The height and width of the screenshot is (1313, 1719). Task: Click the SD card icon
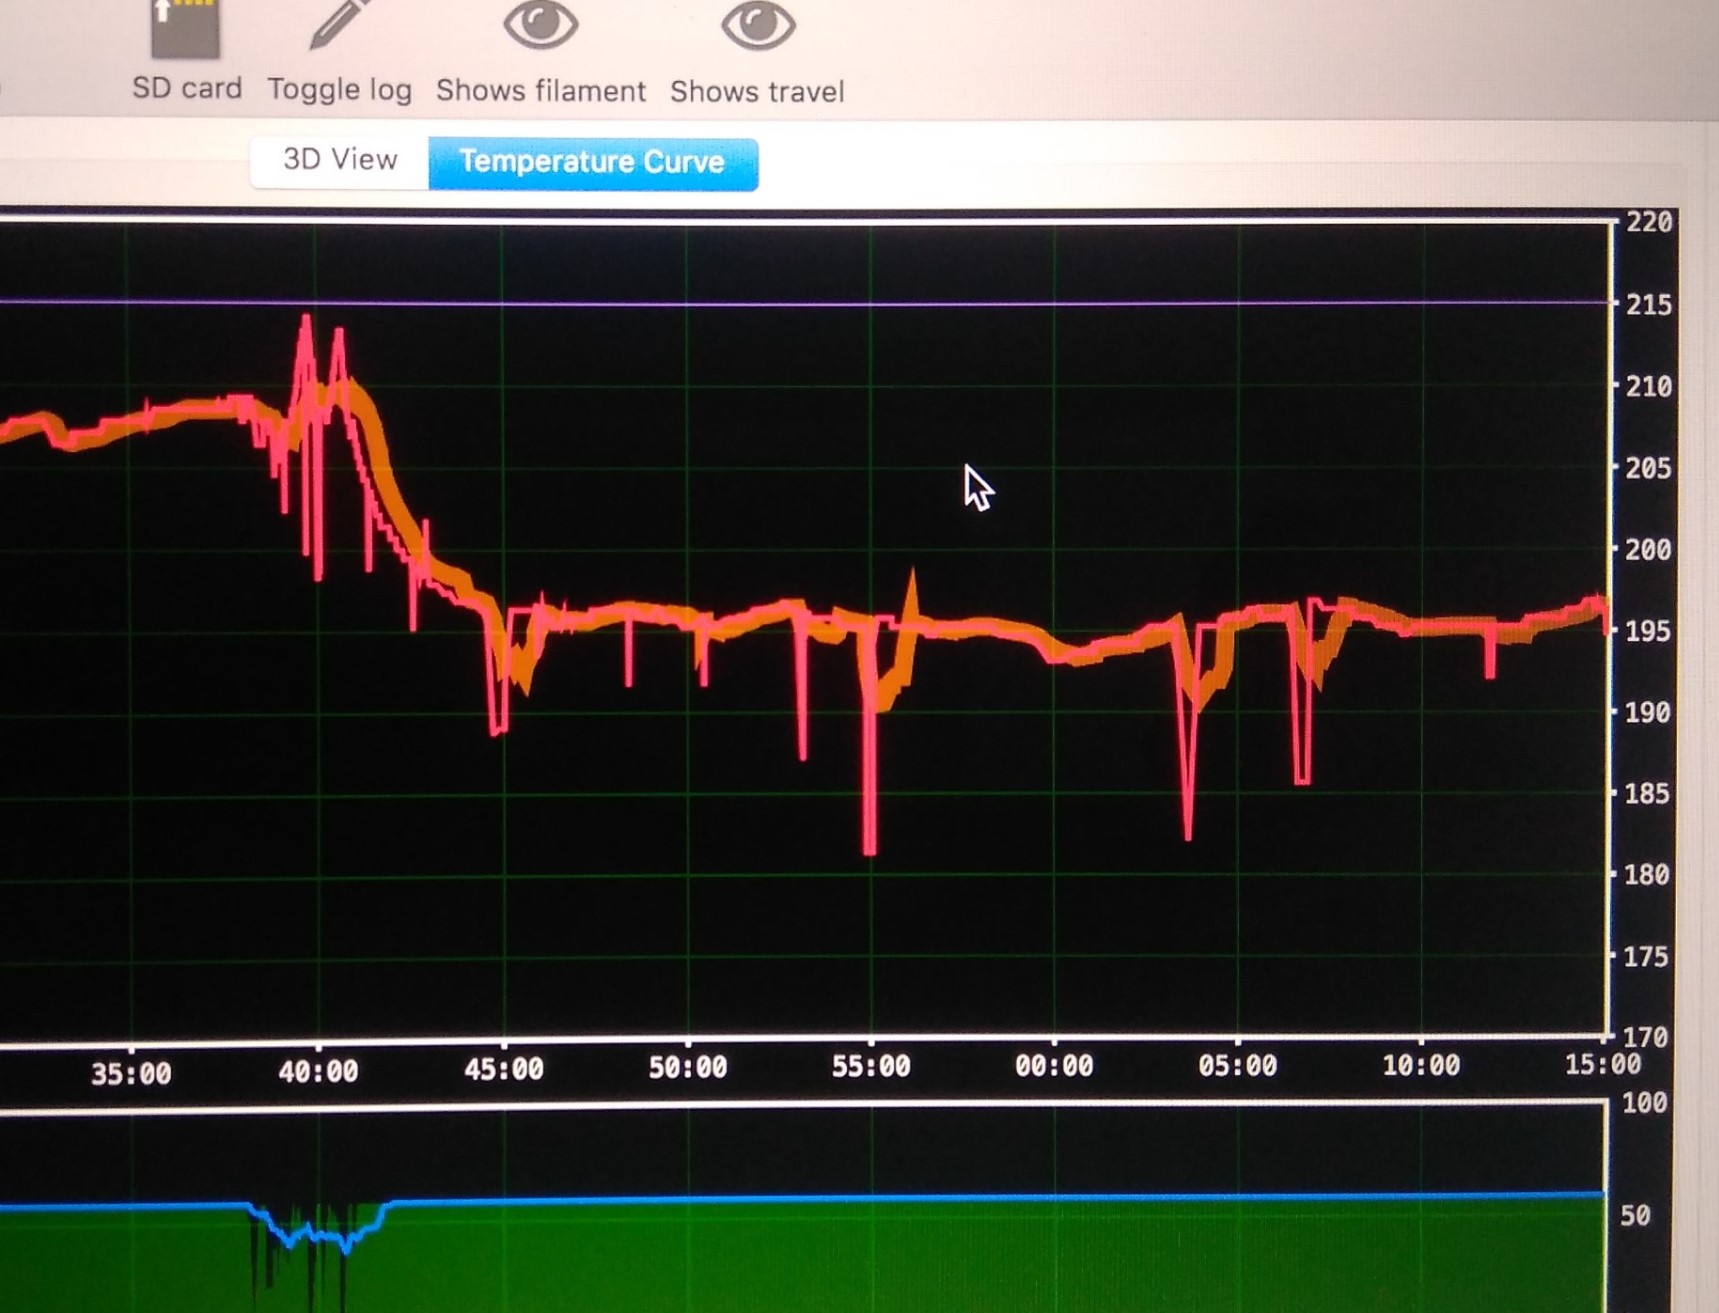[185, 28]
